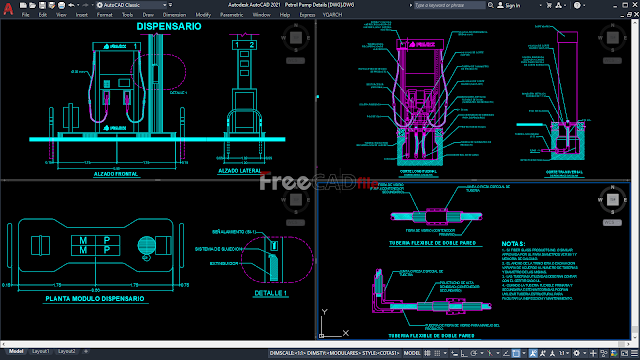Add a new layout with plus tab

(86, 351)
